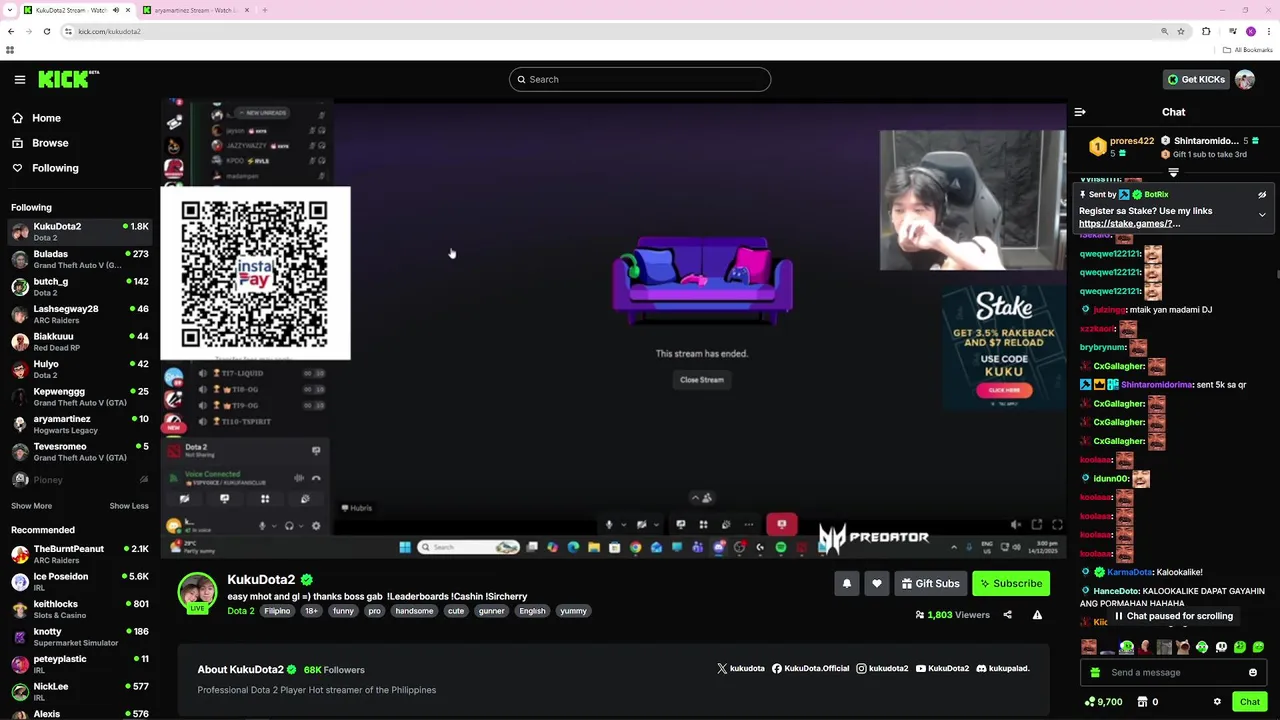Open Lashsegway28 channel in sidebar
The width and height of the screenshot is (1280, 720).
pos(80,314)
